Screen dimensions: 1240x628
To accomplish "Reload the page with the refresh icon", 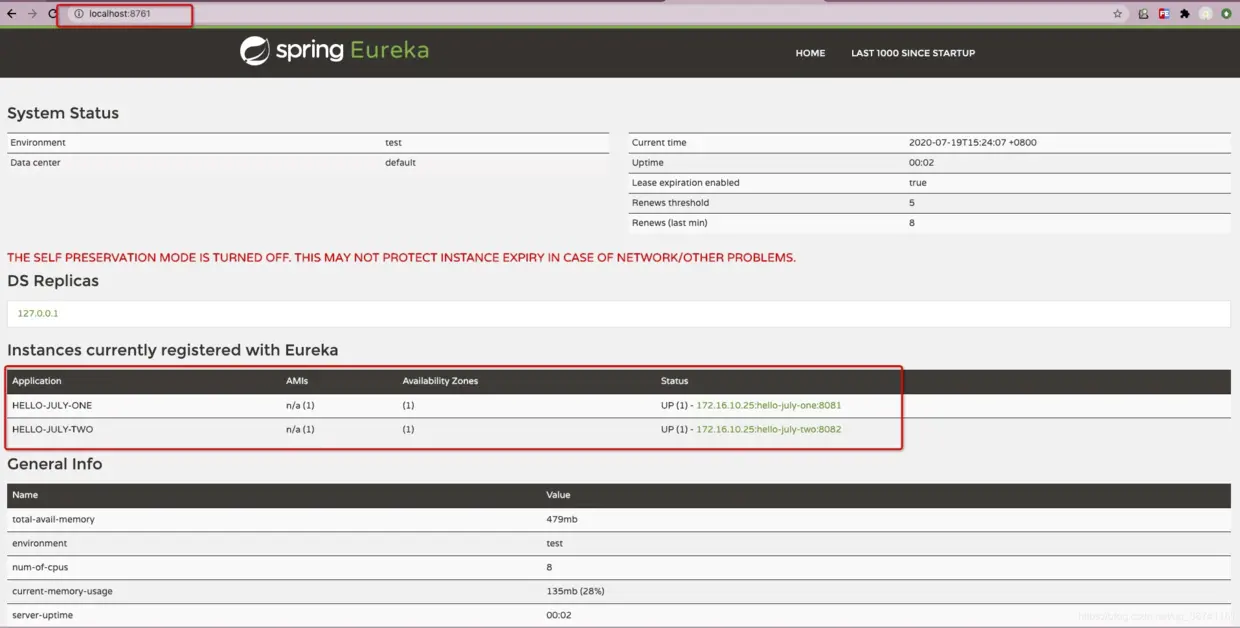I will point(52,14).
